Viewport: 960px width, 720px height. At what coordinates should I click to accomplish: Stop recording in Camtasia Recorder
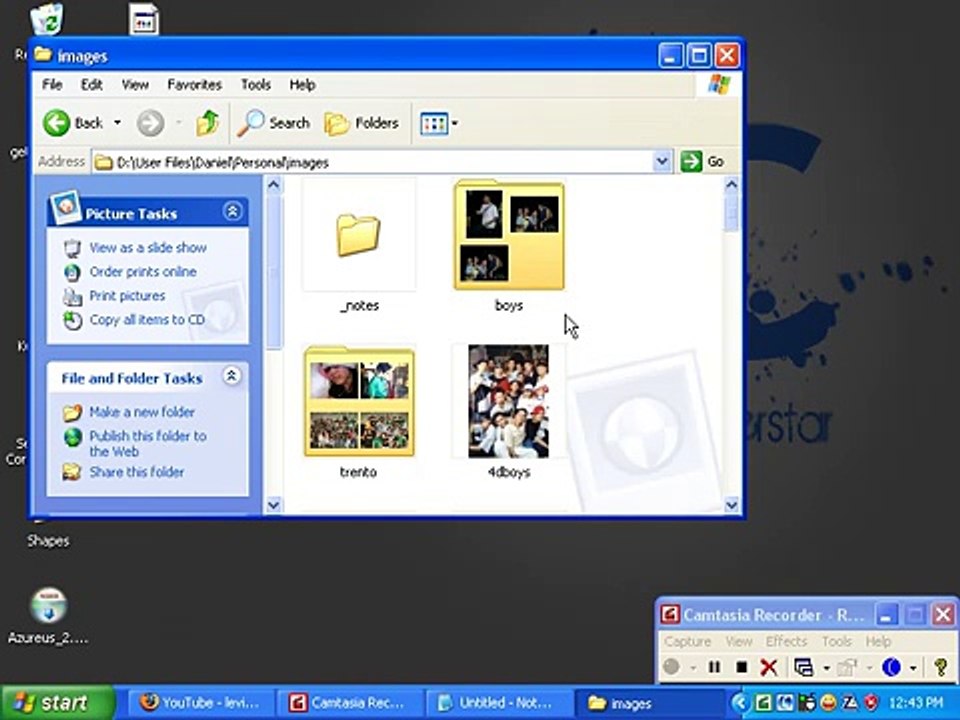click(741, 667)
